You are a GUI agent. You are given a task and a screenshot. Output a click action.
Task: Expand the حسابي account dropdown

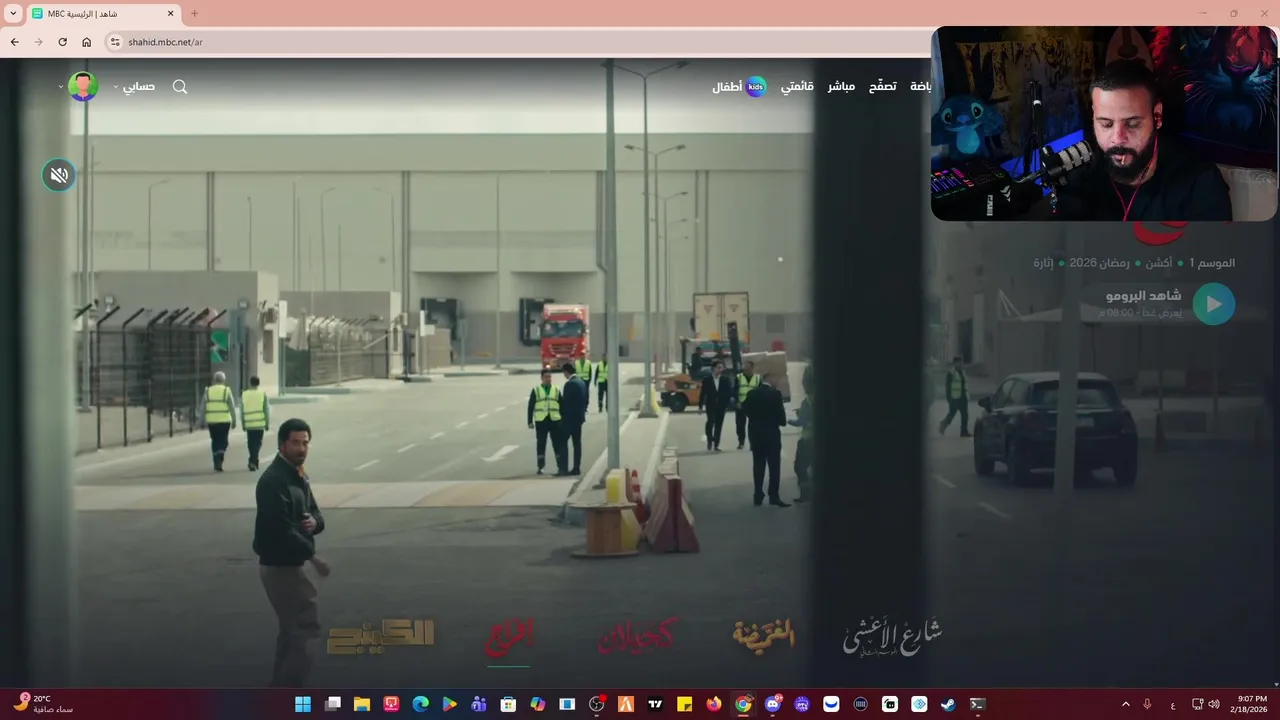pos(134,87)
